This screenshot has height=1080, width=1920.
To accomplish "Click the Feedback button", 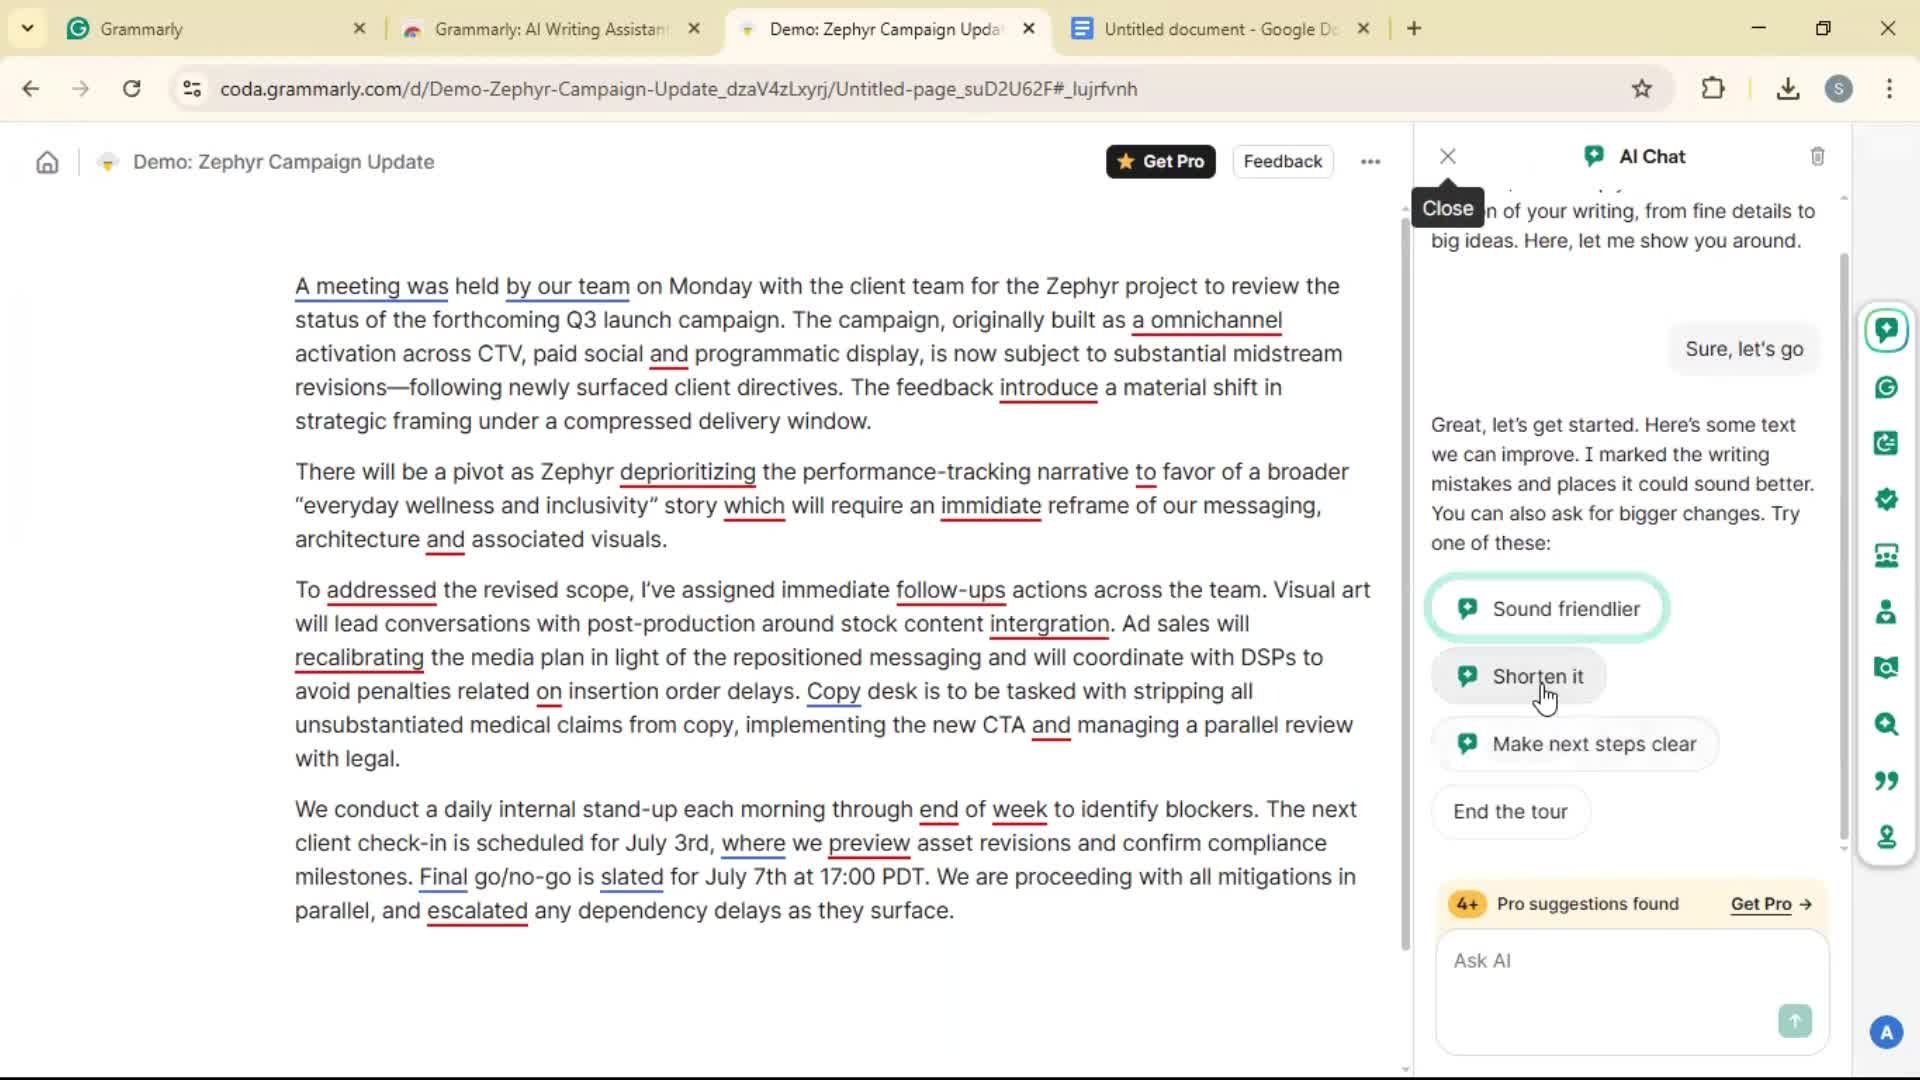I will click(x=1282, y=162).
